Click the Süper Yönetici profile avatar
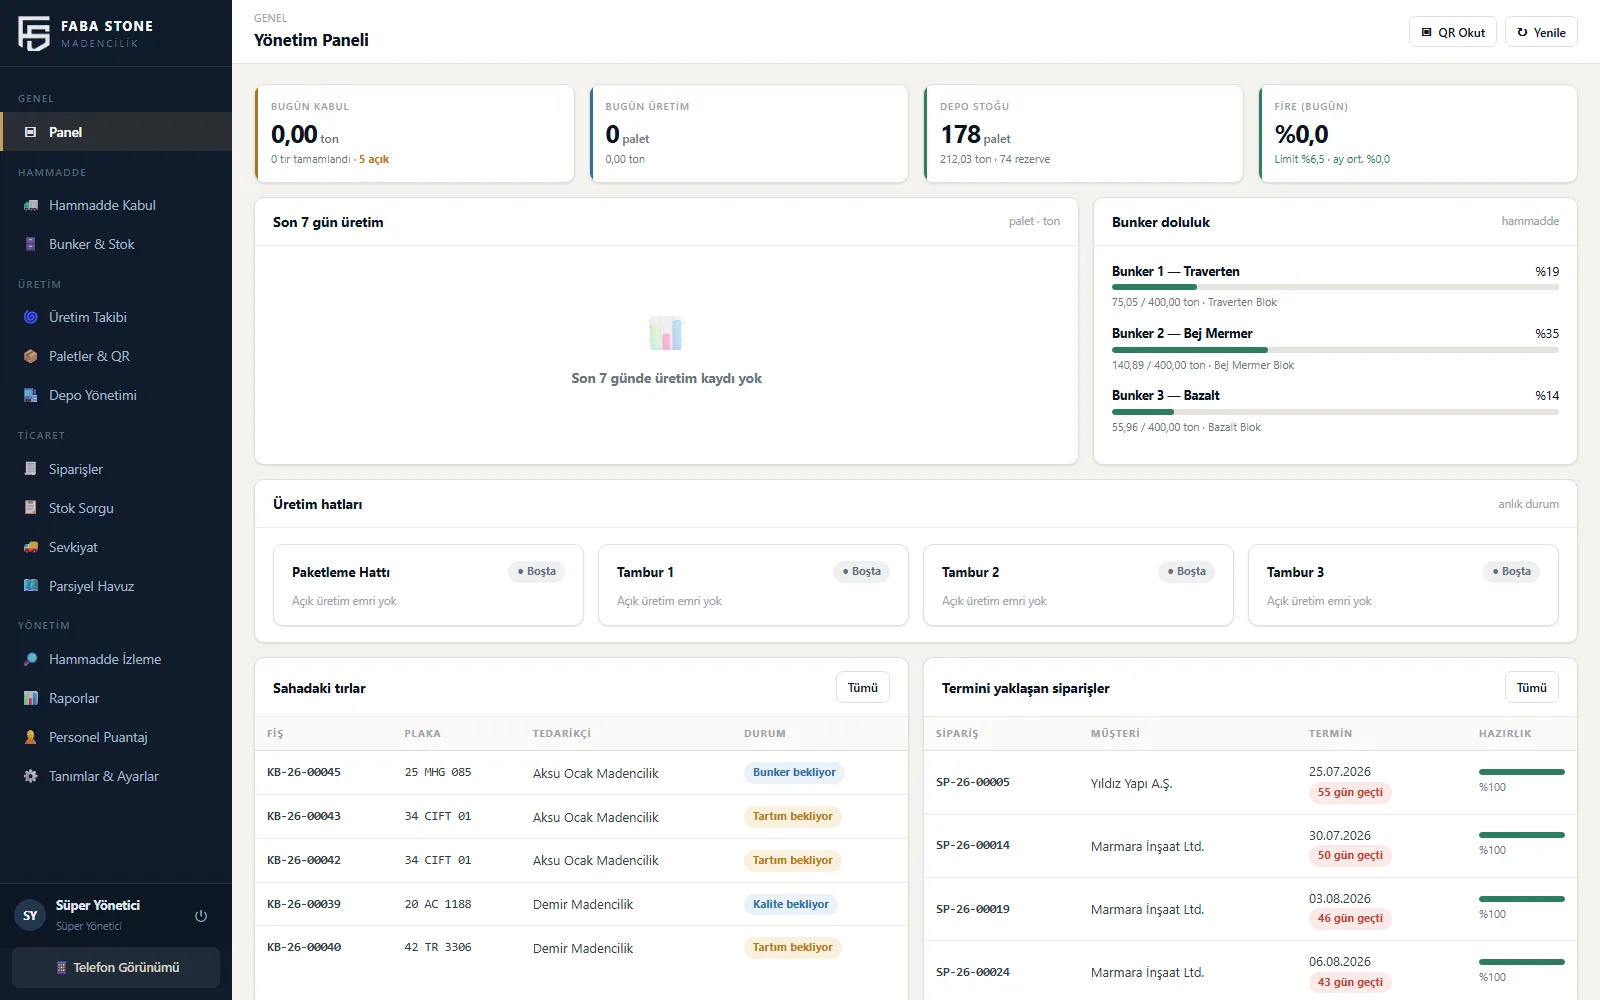Screen dimensions: 1600x1000 (30, 915)
